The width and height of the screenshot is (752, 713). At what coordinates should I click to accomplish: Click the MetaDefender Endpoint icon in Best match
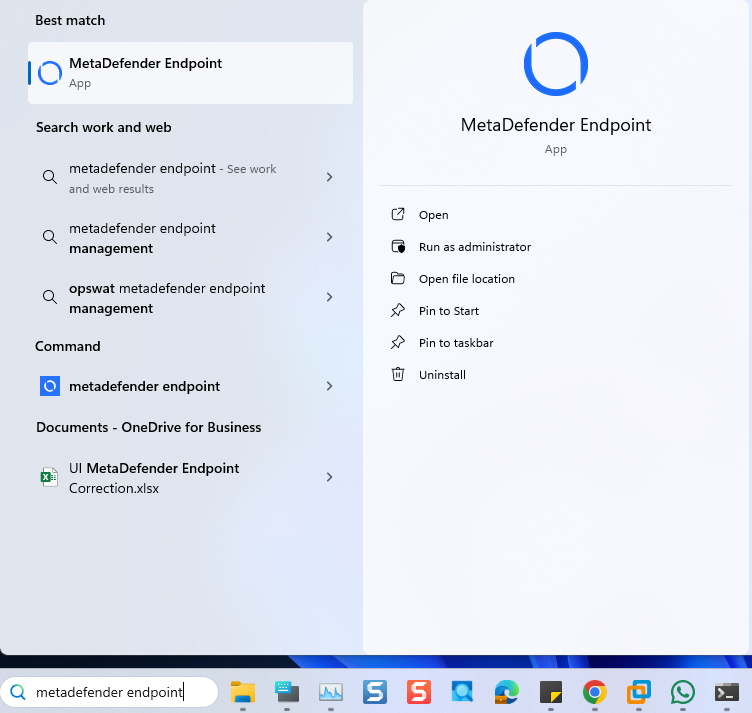(50, 73)
